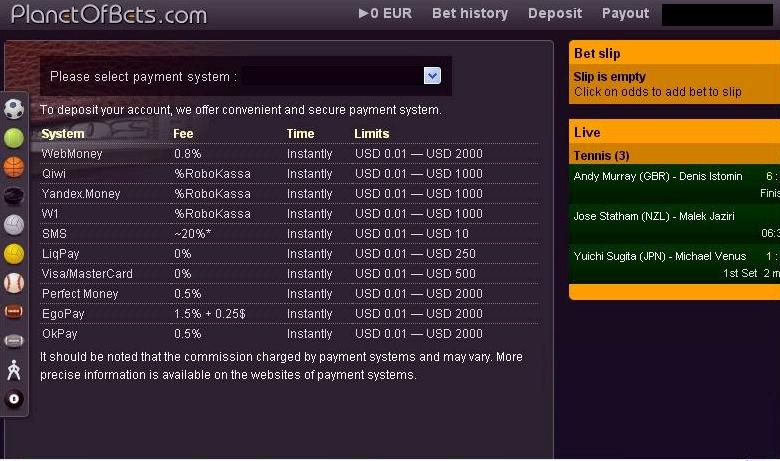Open the Bet history page

tap(470, 13)
